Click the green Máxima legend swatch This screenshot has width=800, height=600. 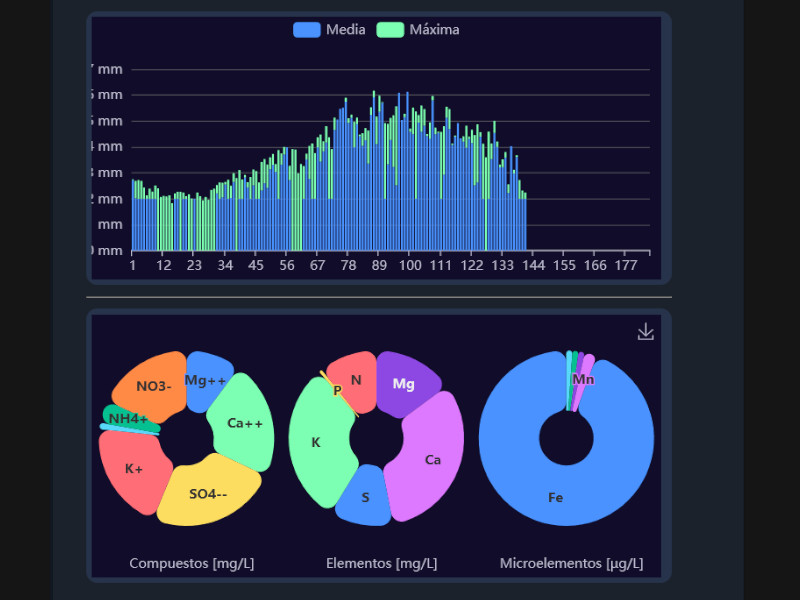point(390,30)
